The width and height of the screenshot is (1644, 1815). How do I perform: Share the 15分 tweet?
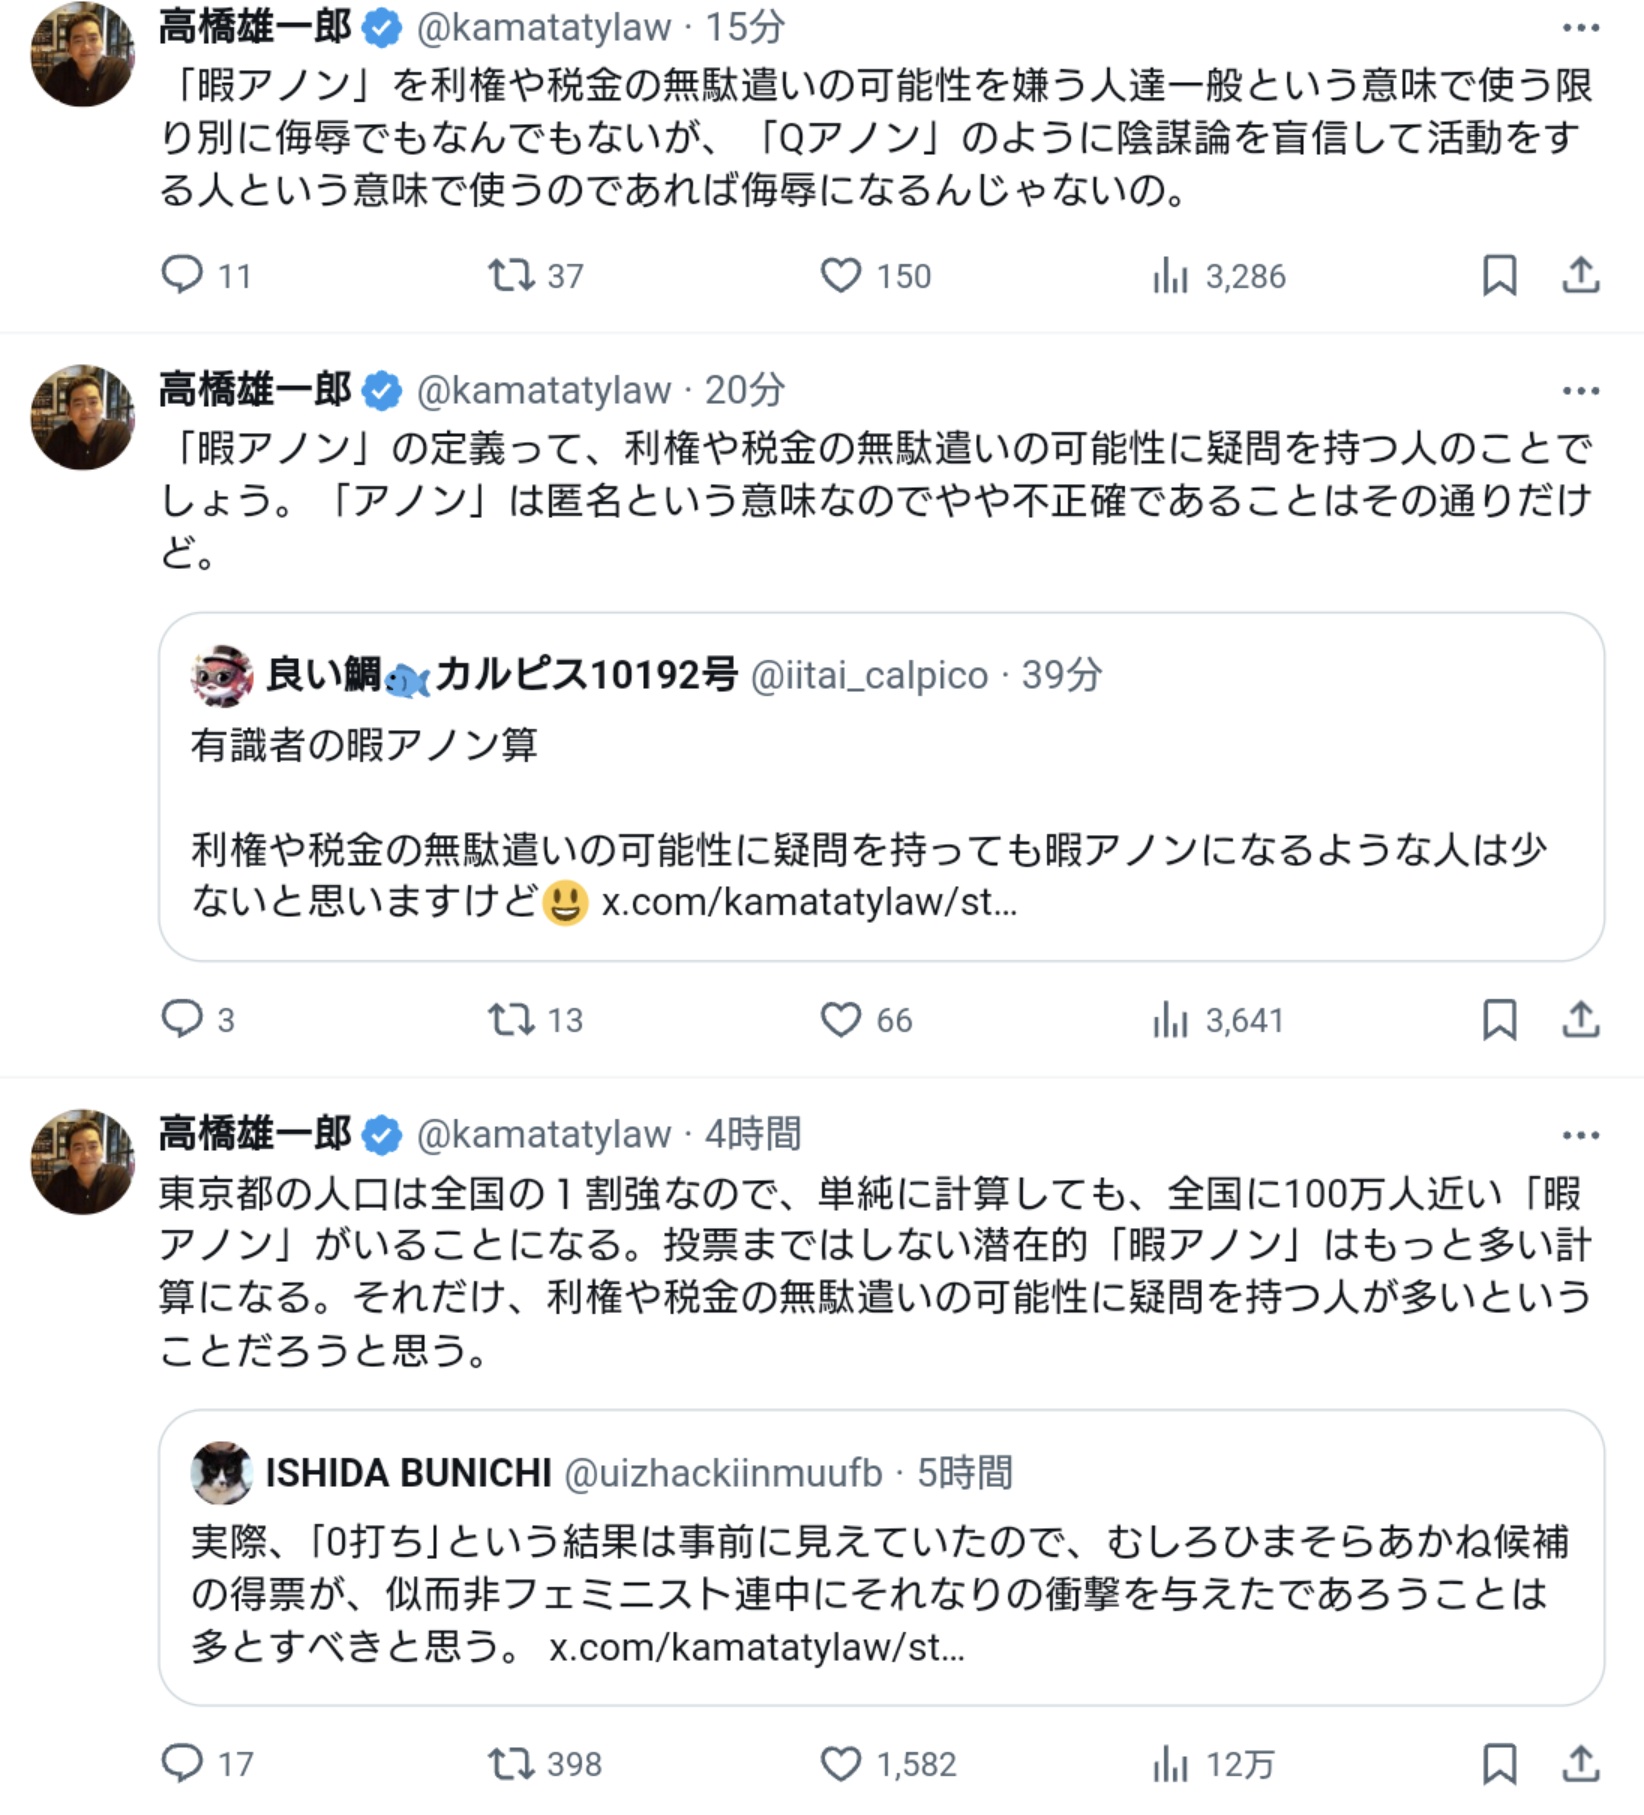tap(1580, 274)
